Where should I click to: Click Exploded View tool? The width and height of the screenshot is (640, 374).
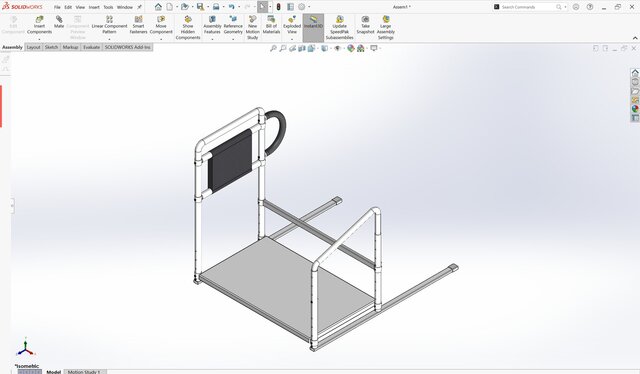tap(292, 25)
